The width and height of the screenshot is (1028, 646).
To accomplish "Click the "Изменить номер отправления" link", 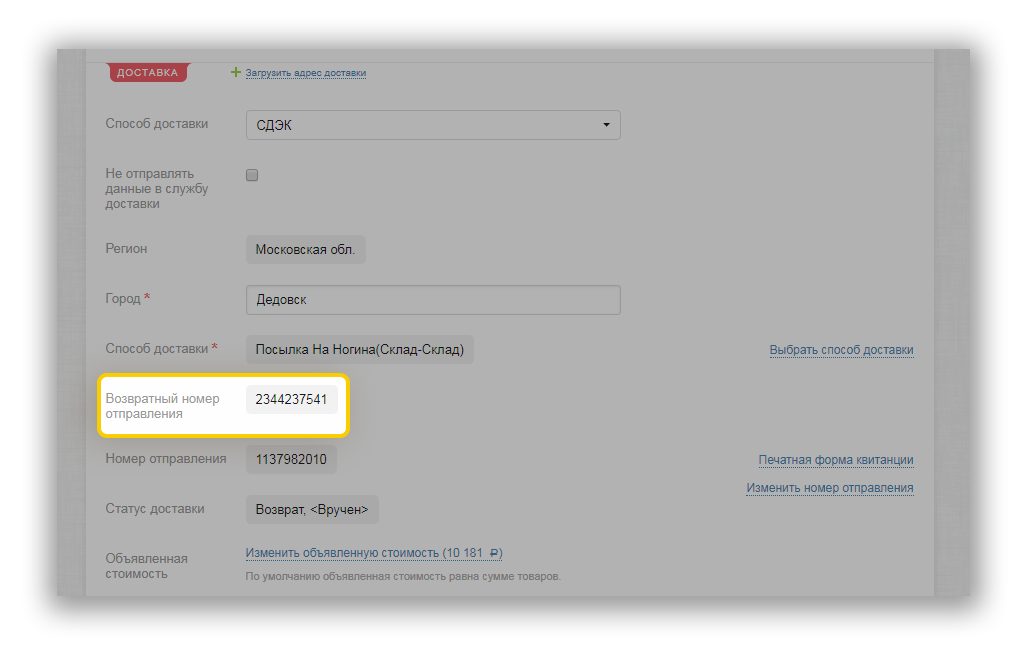I will 829,488.
